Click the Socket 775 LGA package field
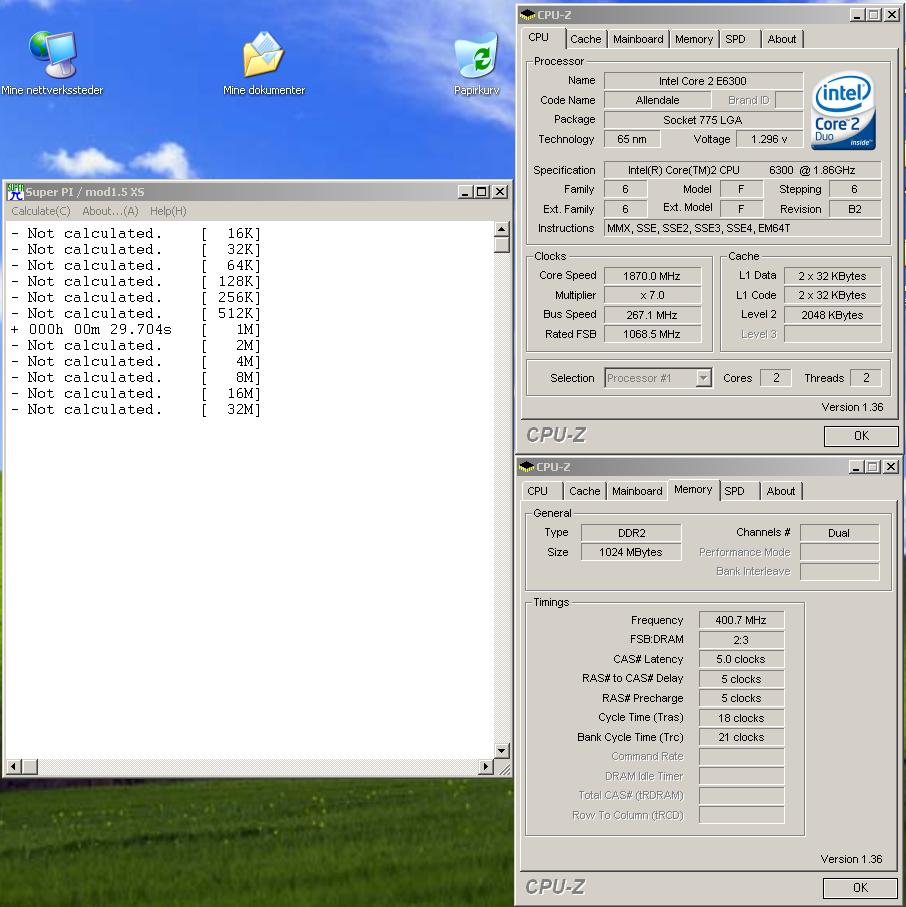The height and width of the screenshot is (907, 906). click(703, 120)
